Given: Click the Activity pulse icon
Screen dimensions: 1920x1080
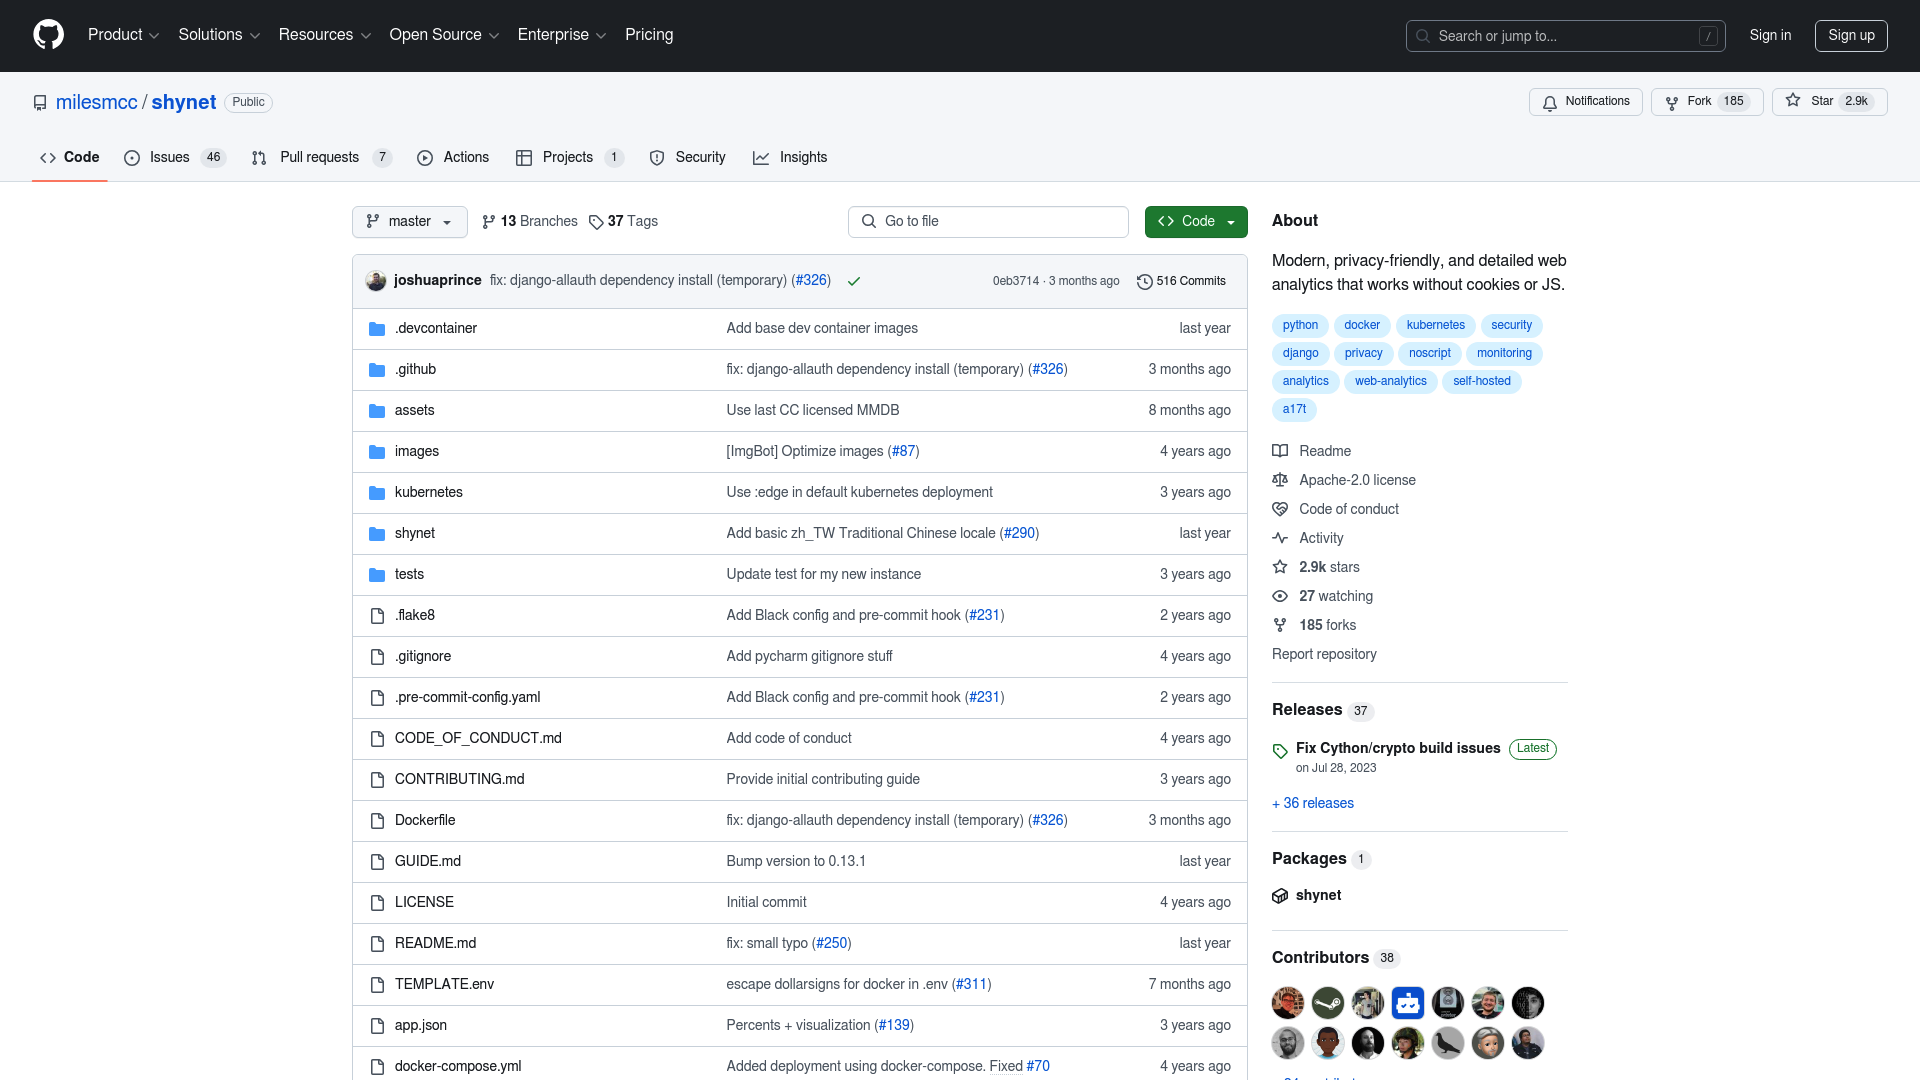Looking at the screenshot, I should click(x=1280, y=538).
